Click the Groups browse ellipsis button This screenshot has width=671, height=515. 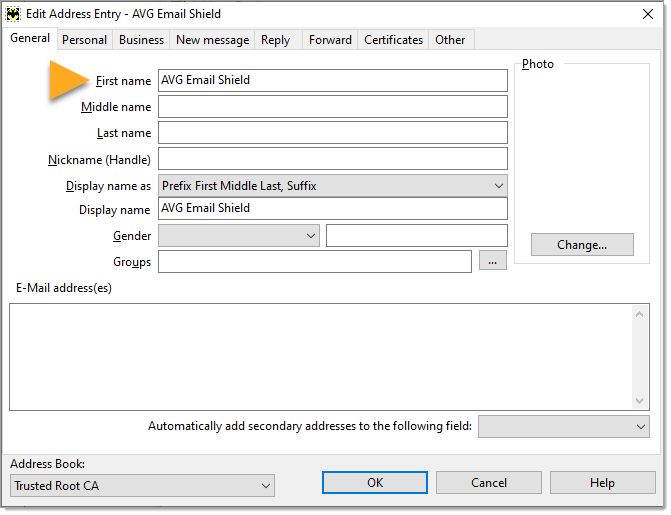pos(493,261)
